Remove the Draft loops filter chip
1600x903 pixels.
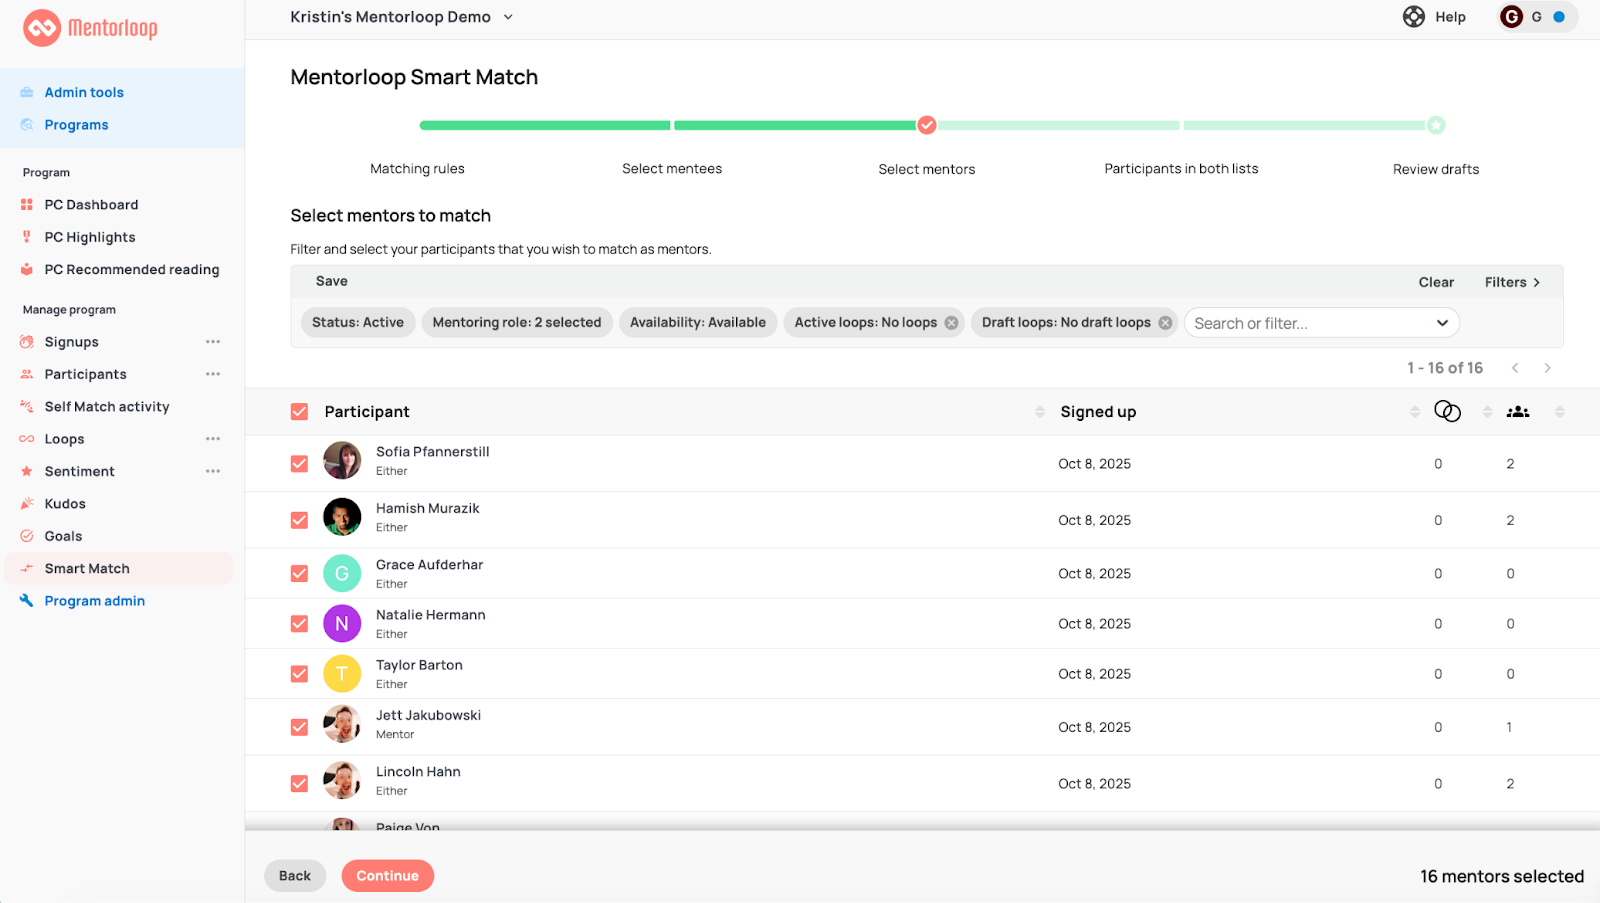(1165, 323)
